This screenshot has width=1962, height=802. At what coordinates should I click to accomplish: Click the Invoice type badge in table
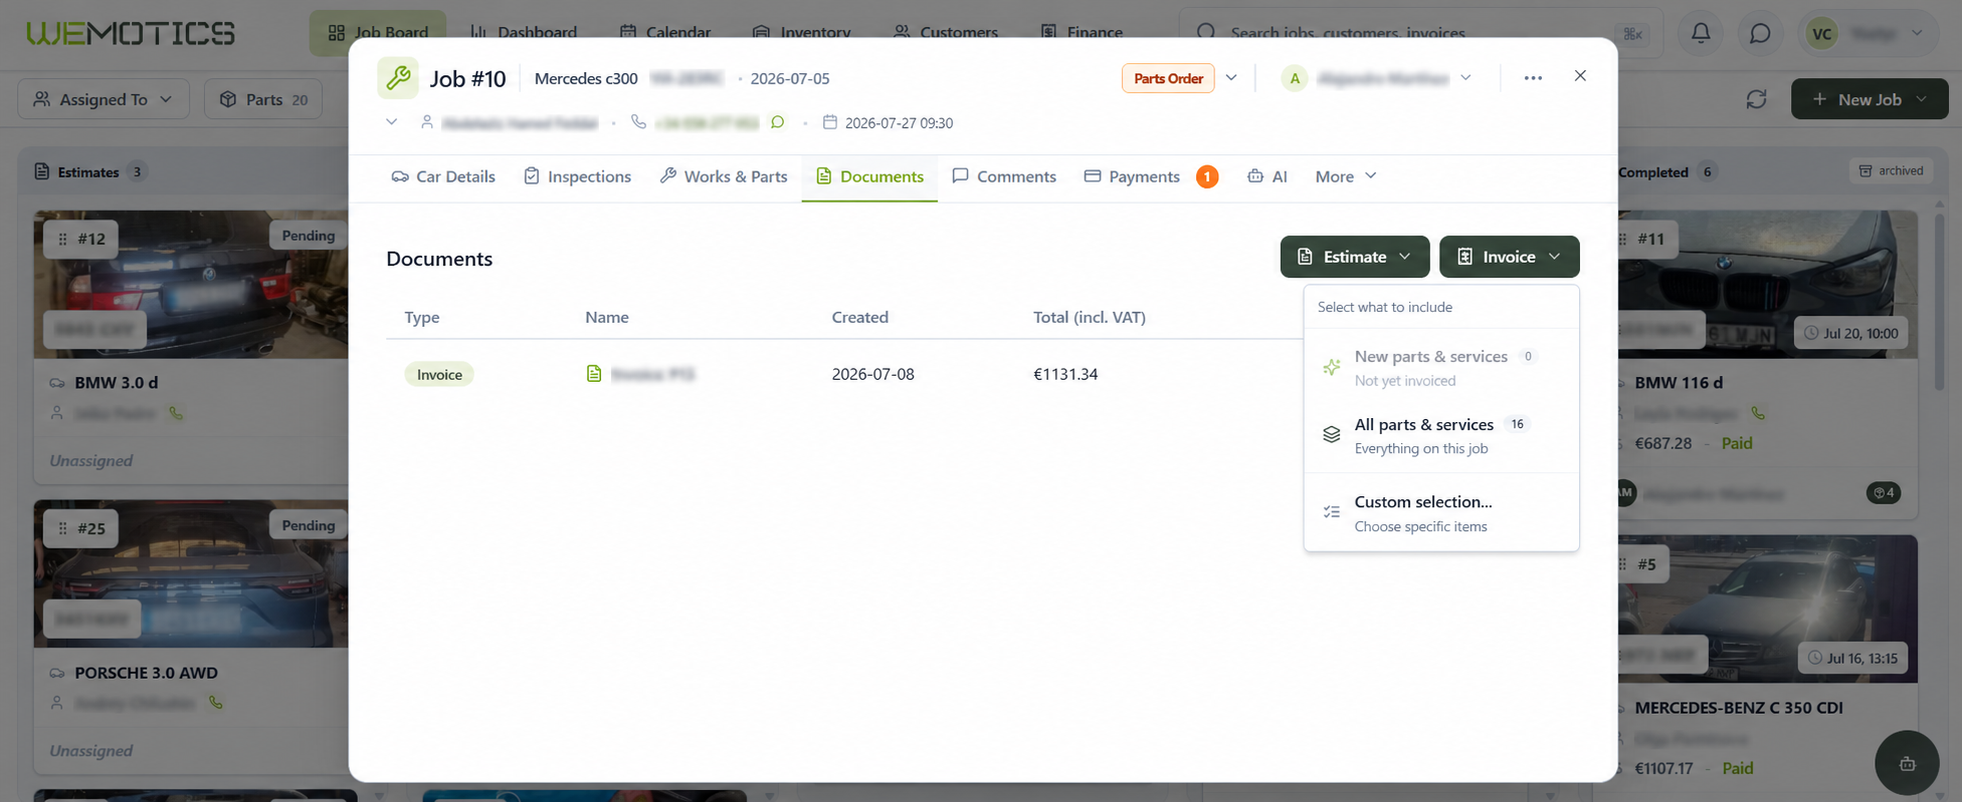pos(439,374)
